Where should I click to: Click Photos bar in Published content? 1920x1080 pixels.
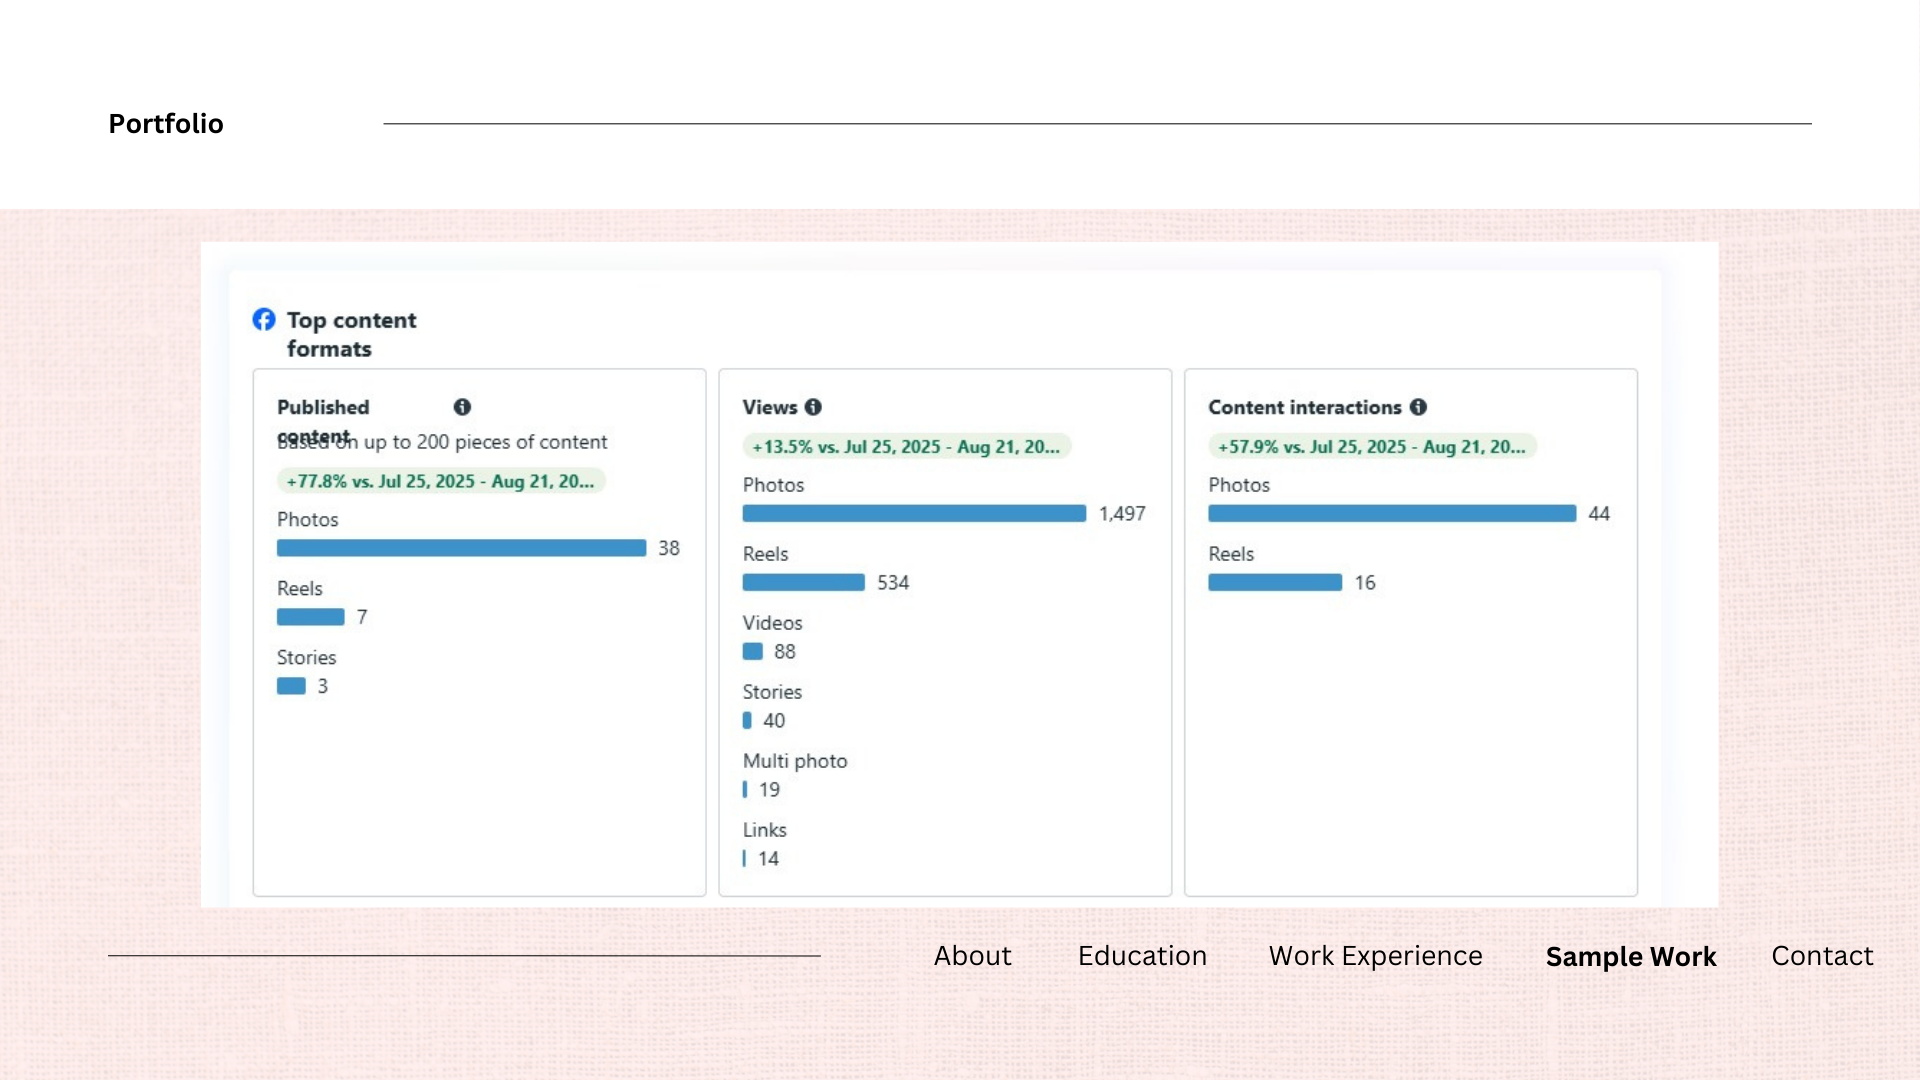[461, 548]
